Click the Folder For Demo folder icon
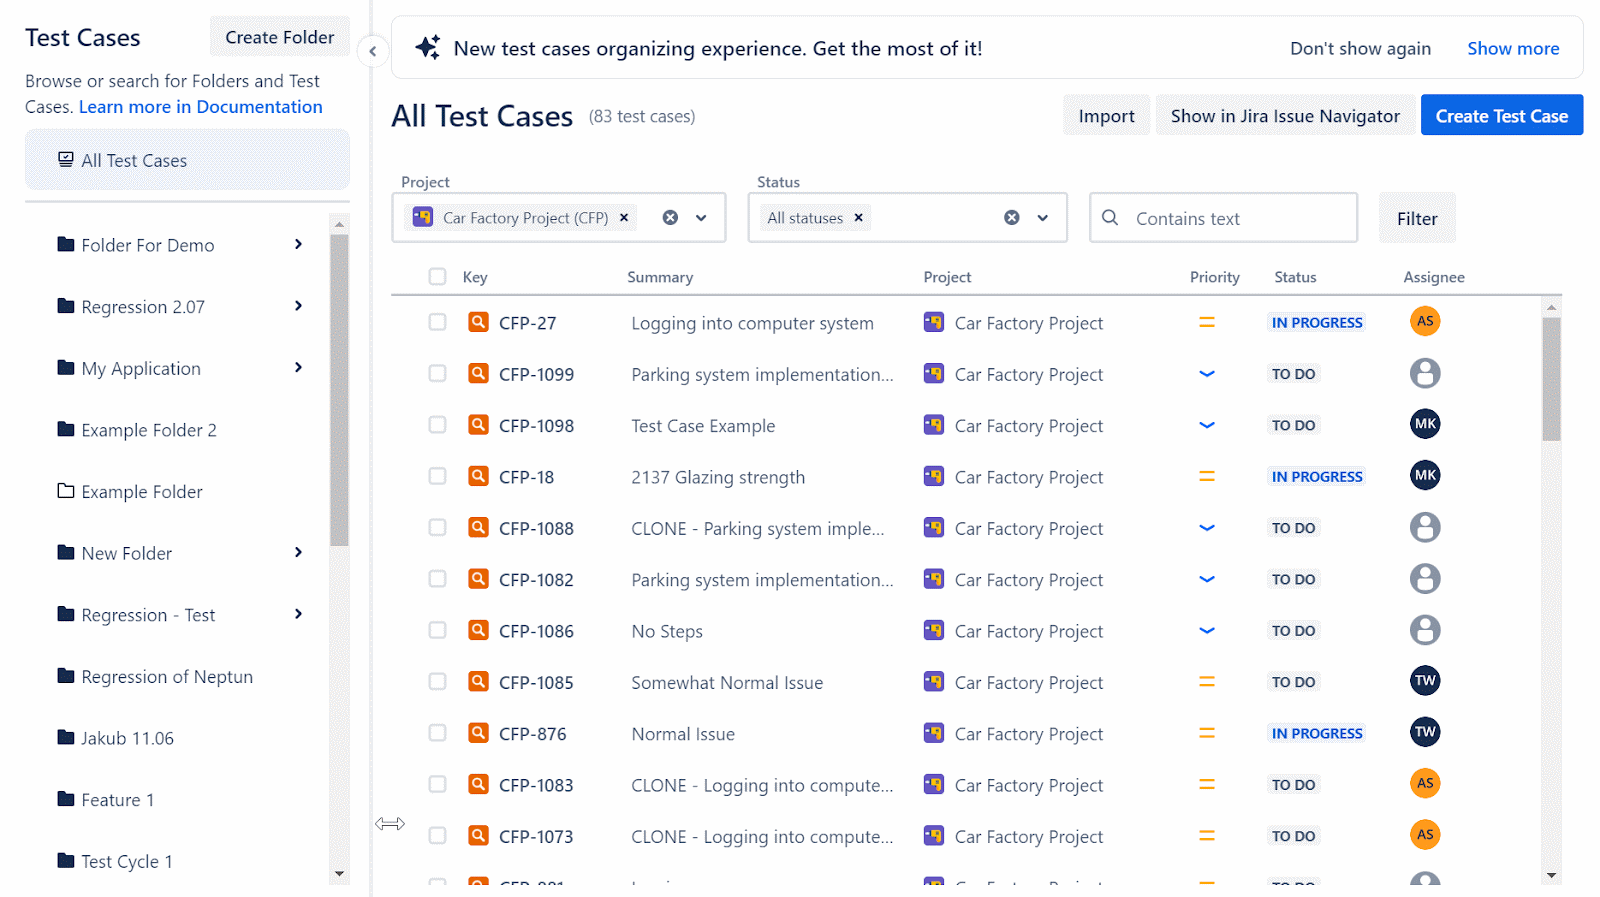This screenshot has width=1600, height=897. [66, 244]
